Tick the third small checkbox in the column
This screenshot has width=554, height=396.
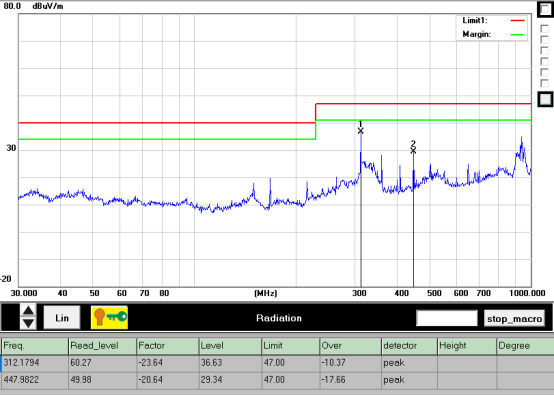pos(544,51)
